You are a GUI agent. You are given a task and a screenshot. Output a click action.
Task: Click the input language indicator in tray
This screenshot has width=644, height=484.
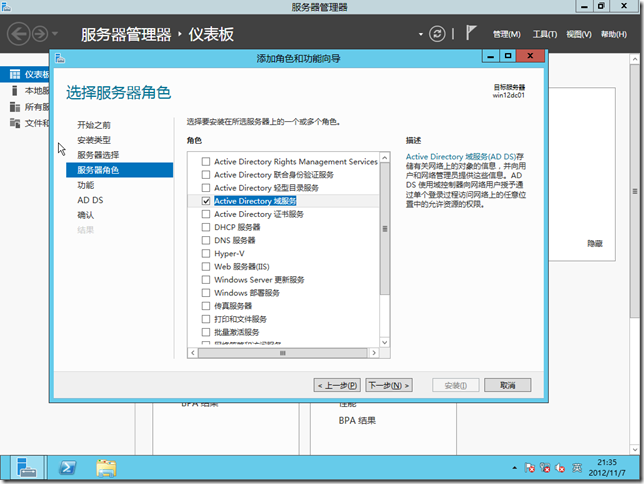coord(577,468)
